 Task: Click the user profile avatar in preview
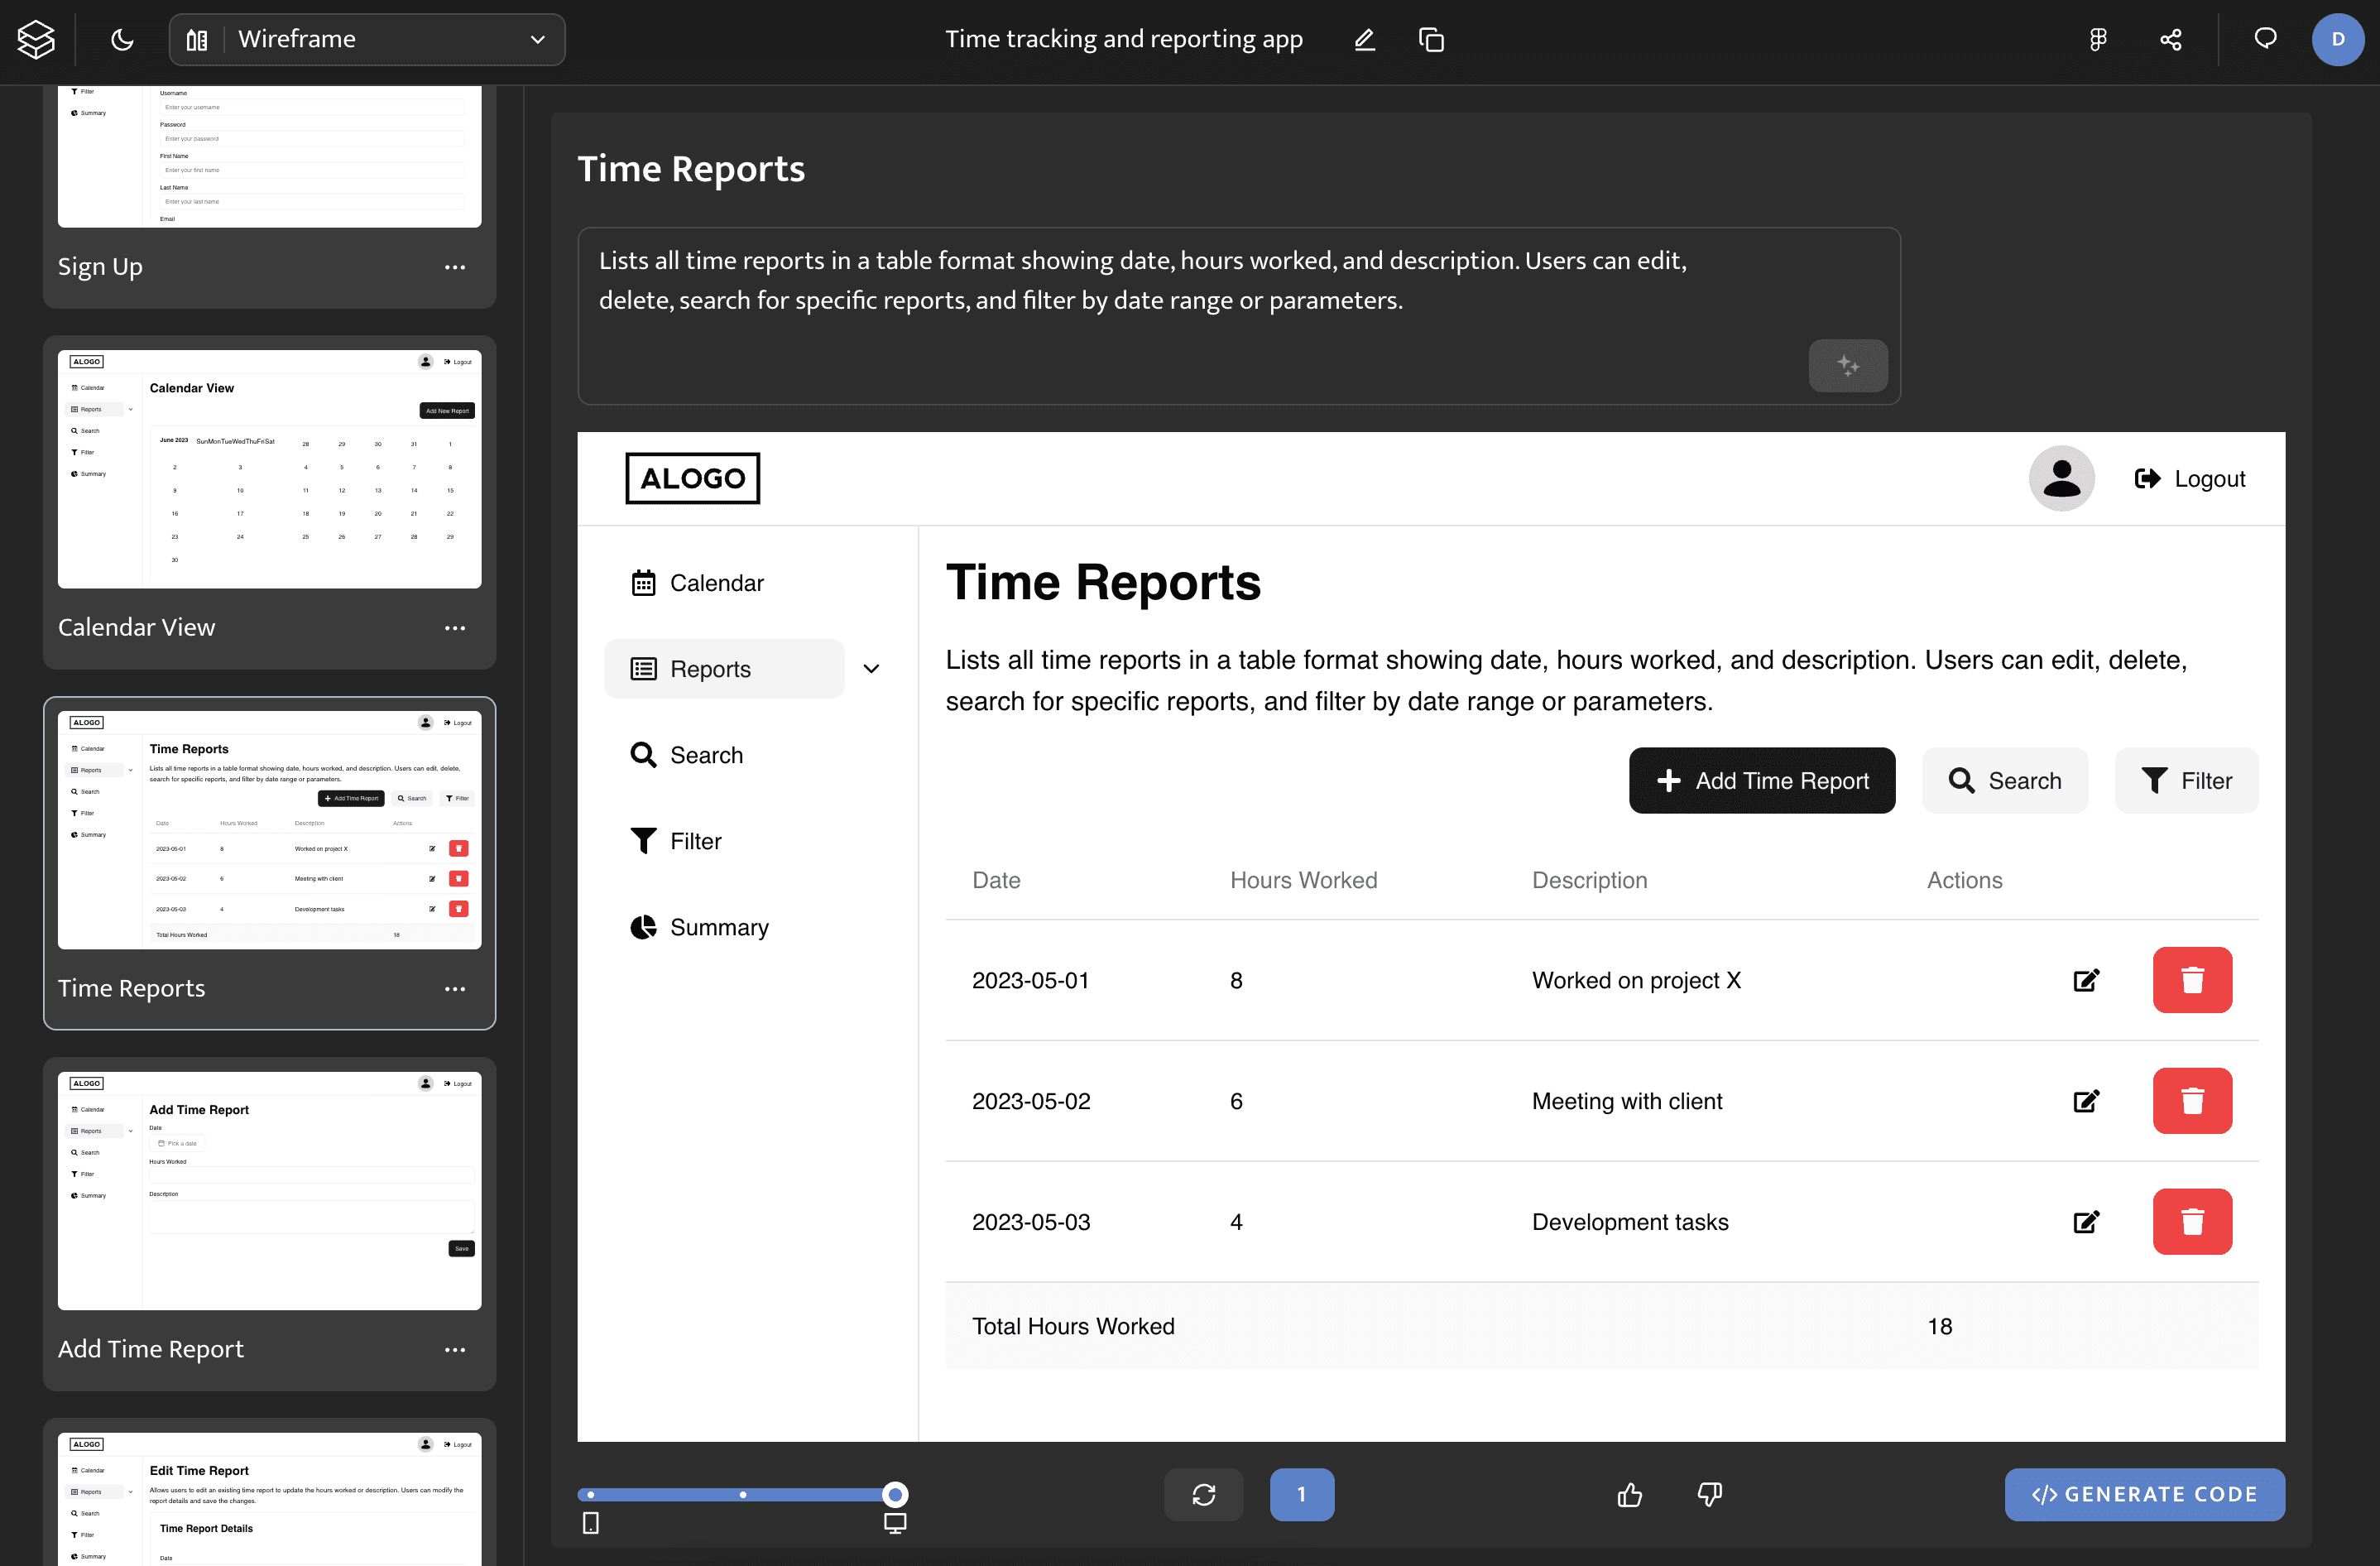[x=2061, y=478]
